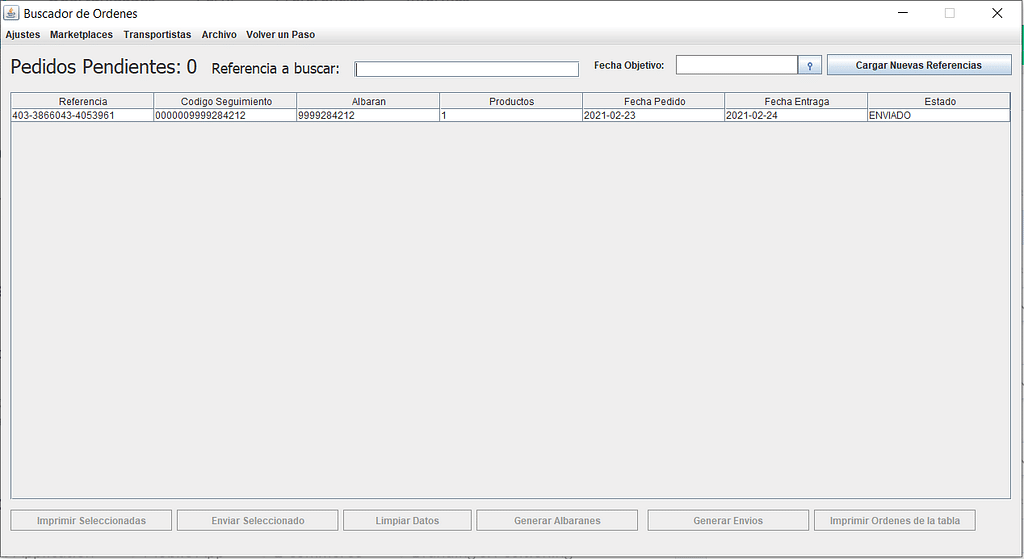Open the Marketplaces menu

[82, 35]
